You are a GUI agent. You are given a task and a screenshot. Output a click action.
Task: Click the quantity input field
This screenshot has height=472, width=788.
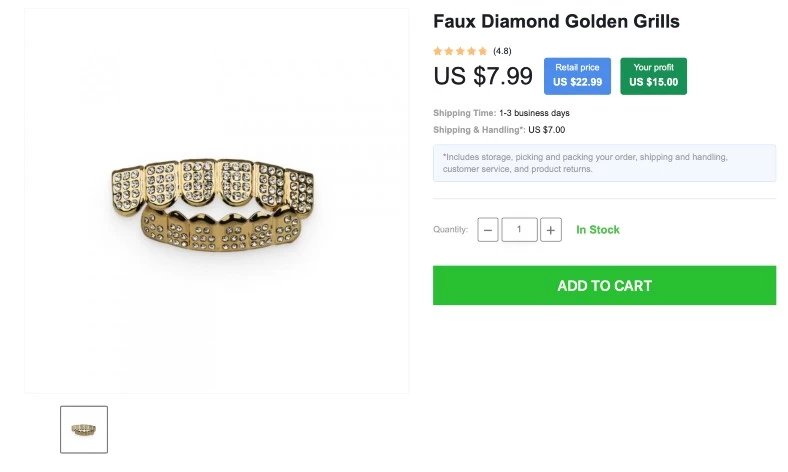519,230
